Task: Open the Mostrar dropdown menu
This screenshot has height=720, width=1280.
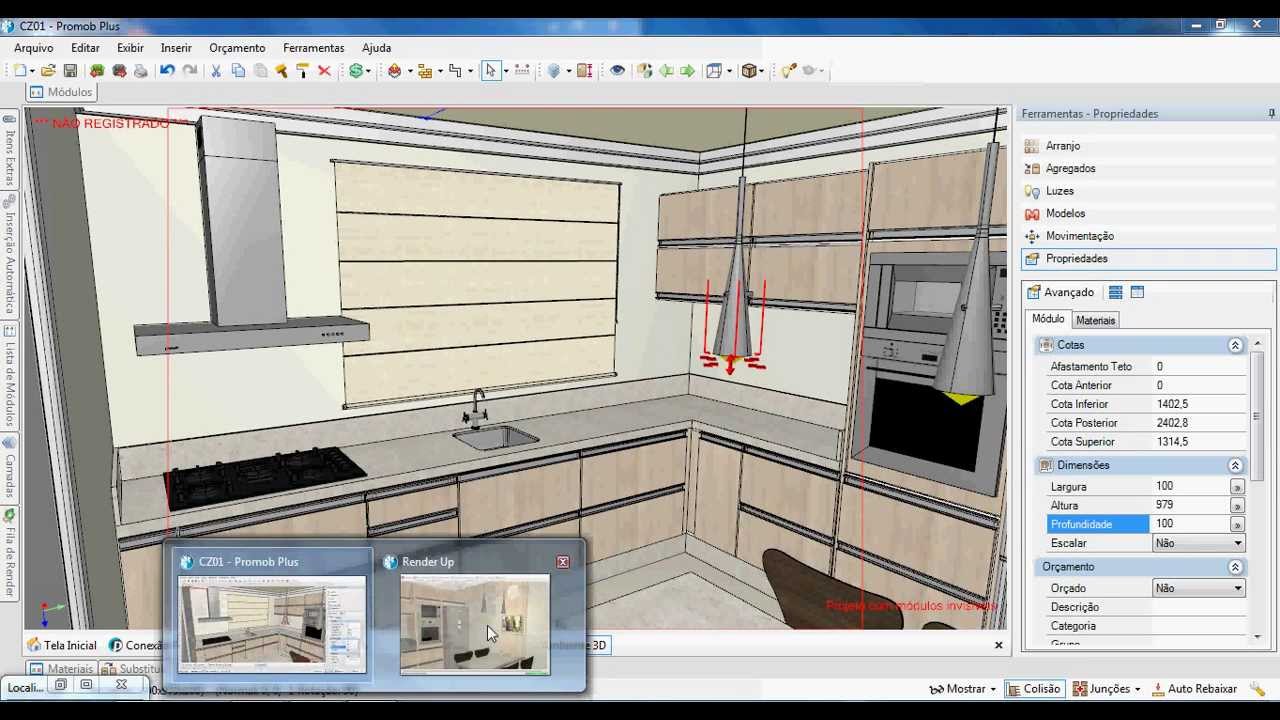Action: pyautogui.click(x=962, y=688)
